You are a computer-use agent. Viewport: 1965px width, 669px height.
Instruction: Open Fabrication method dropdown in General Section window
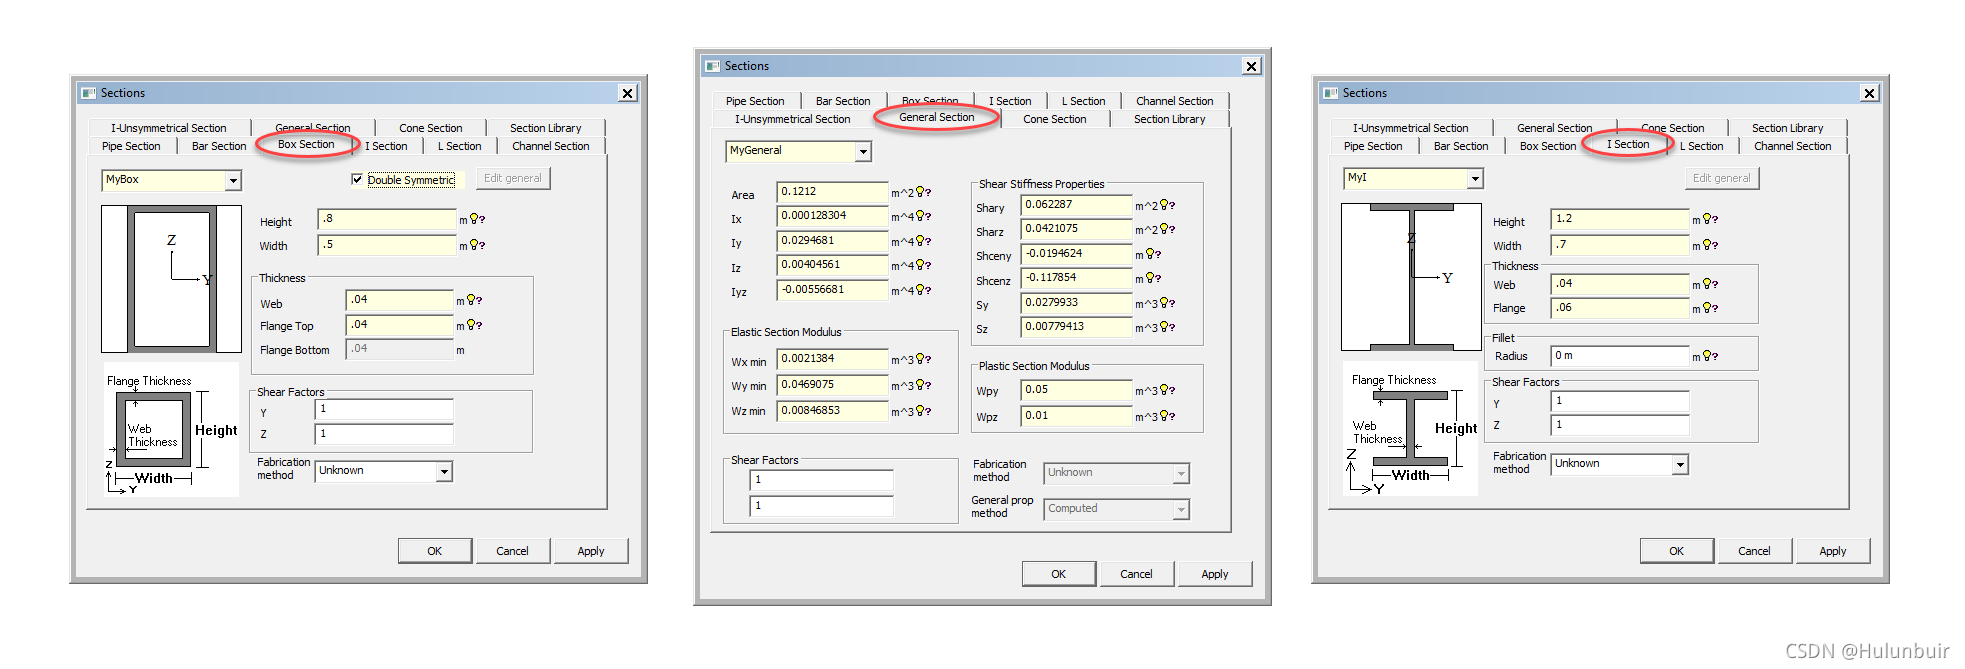[1181, 474]
